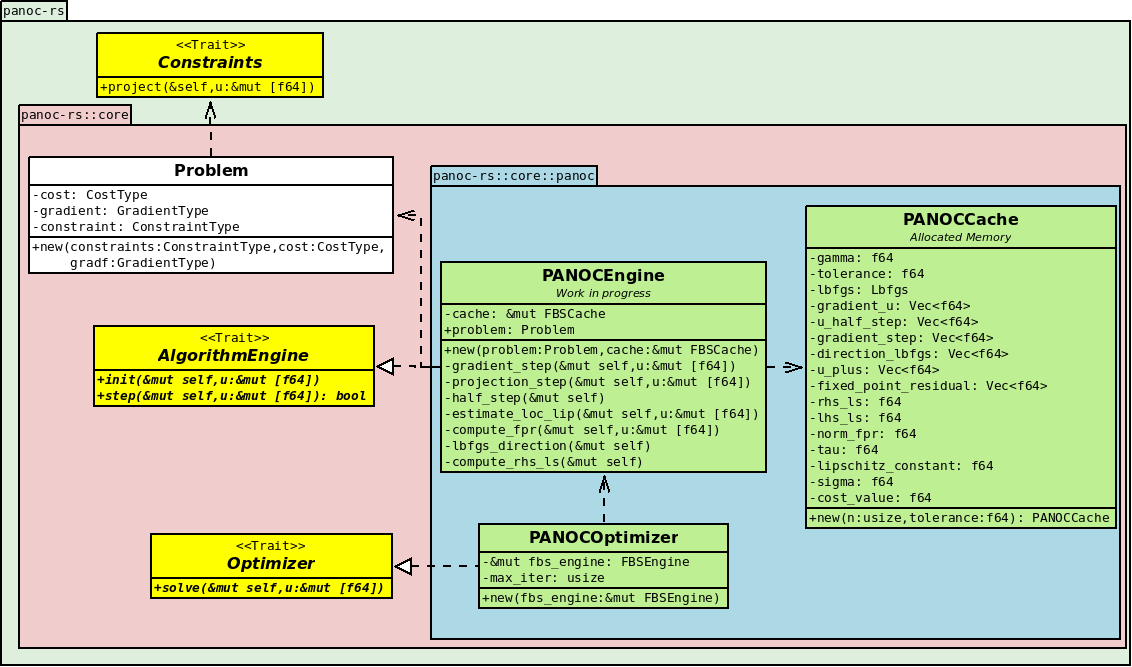Select the solve(&mut self,u:&mut [f64]) method
The image size is (1132, 667).
click(268, 588)
